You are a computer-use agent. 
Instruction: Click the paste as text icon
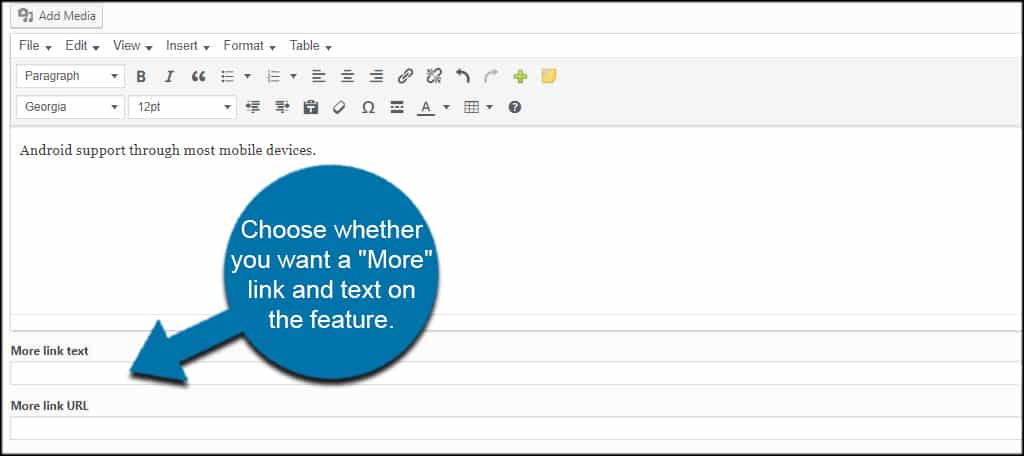311,107
